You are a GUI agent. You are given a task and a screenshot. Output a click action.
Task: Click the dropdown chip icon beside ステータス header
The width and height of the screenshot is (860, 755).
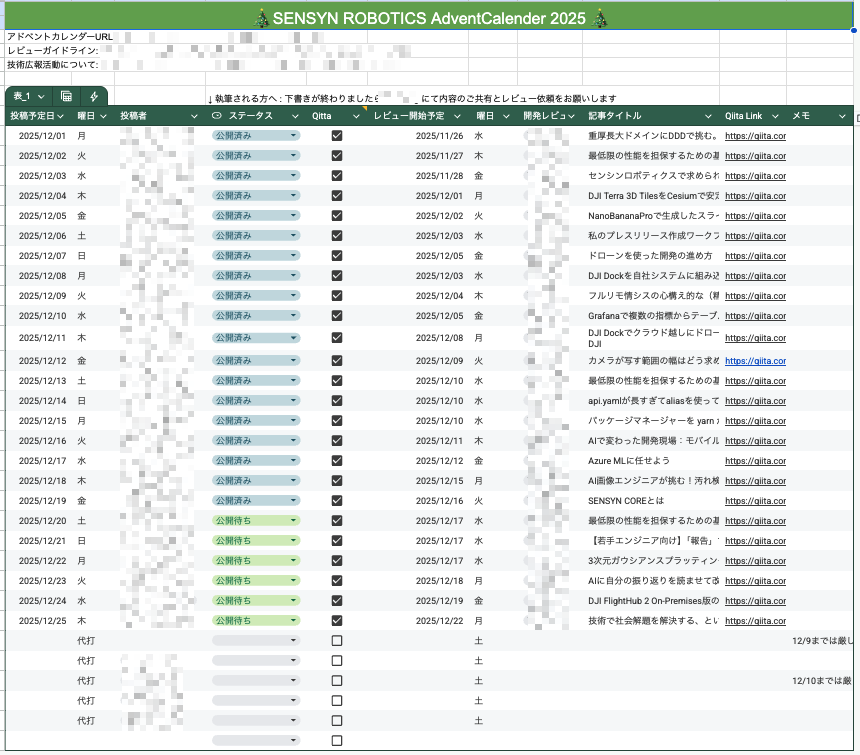click(217, 116)
